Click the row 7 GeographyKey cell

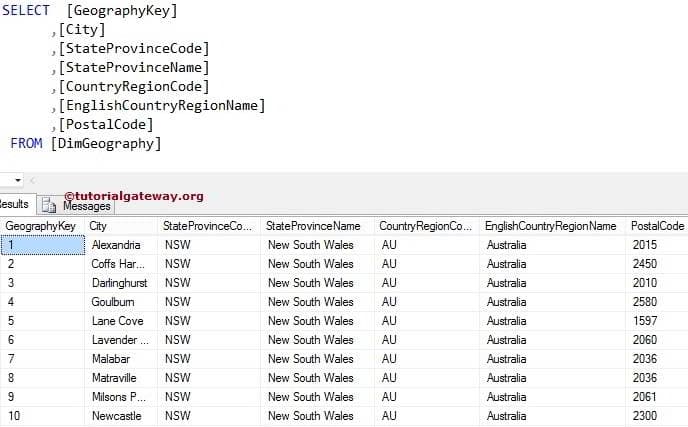tap(40, 359)
